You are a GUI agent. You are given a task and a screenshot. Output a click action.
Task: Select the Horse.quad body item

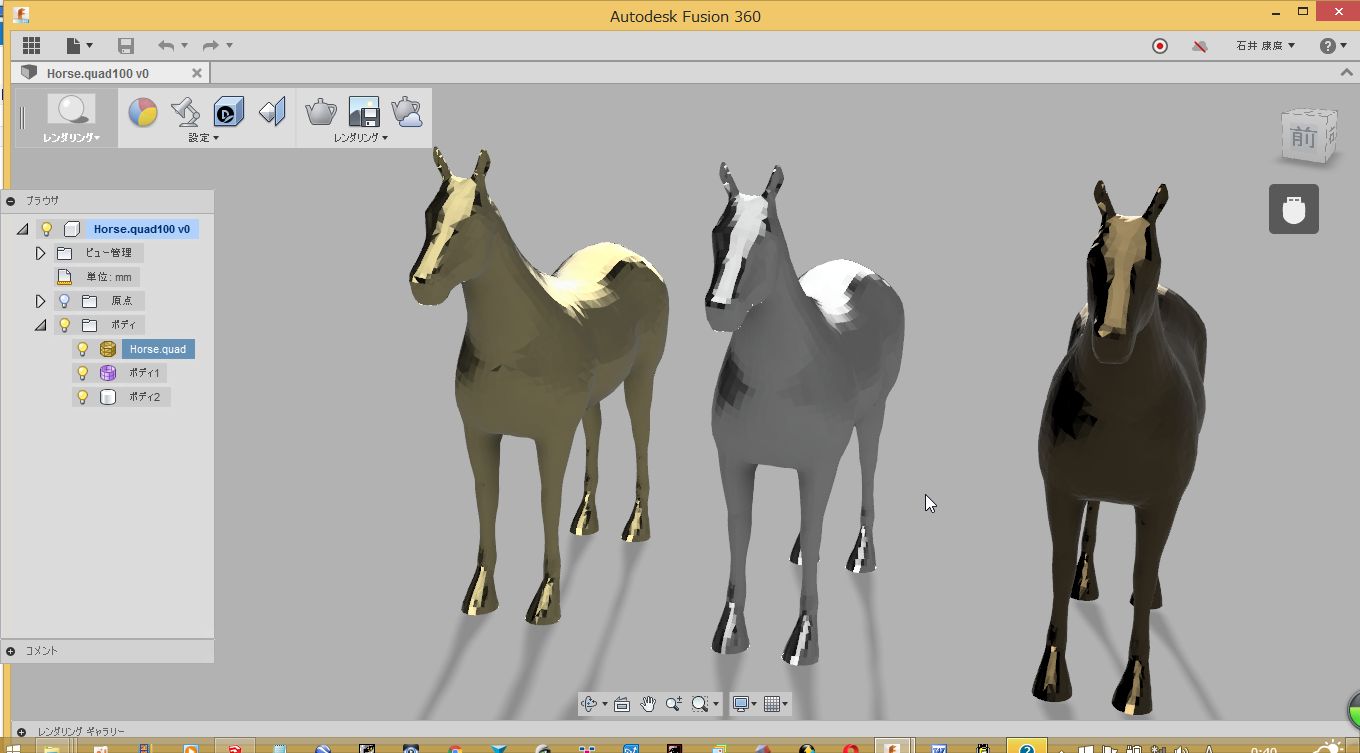[x=158, y=349]
